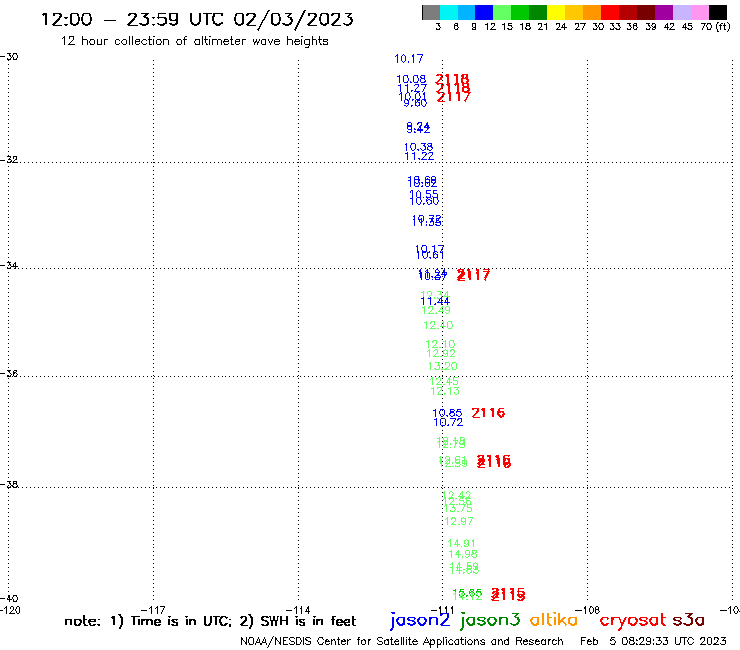Select the wave height value 12.40
Image resolution: width=740 pixels, height=650 pixels.
(438, 325)
